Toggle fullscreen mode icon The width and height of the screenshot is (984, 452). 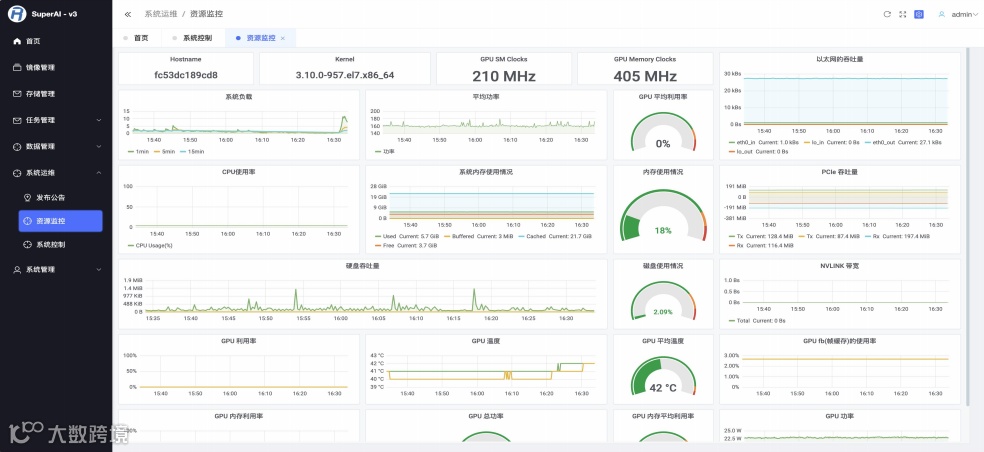click(x=903, y=14)
